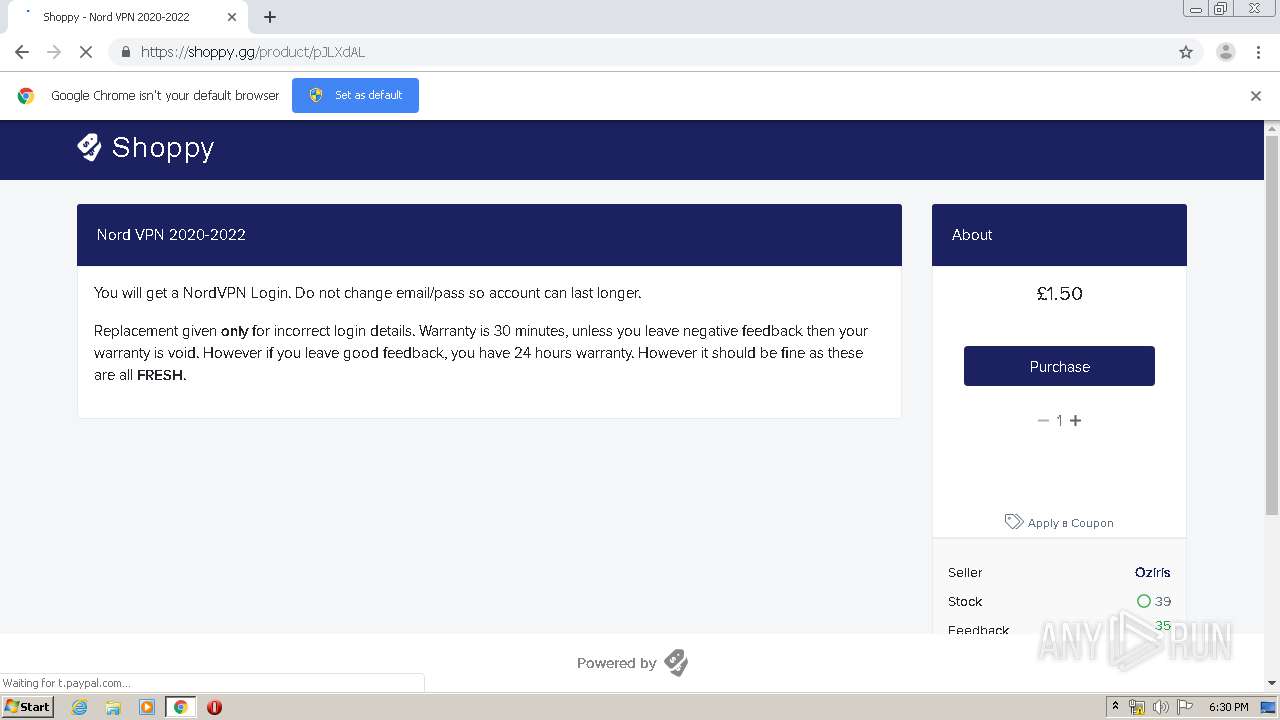Click Google Chrome isn't your default browser text
This screenshot has width=1280, height=720.
pos(165,96)
